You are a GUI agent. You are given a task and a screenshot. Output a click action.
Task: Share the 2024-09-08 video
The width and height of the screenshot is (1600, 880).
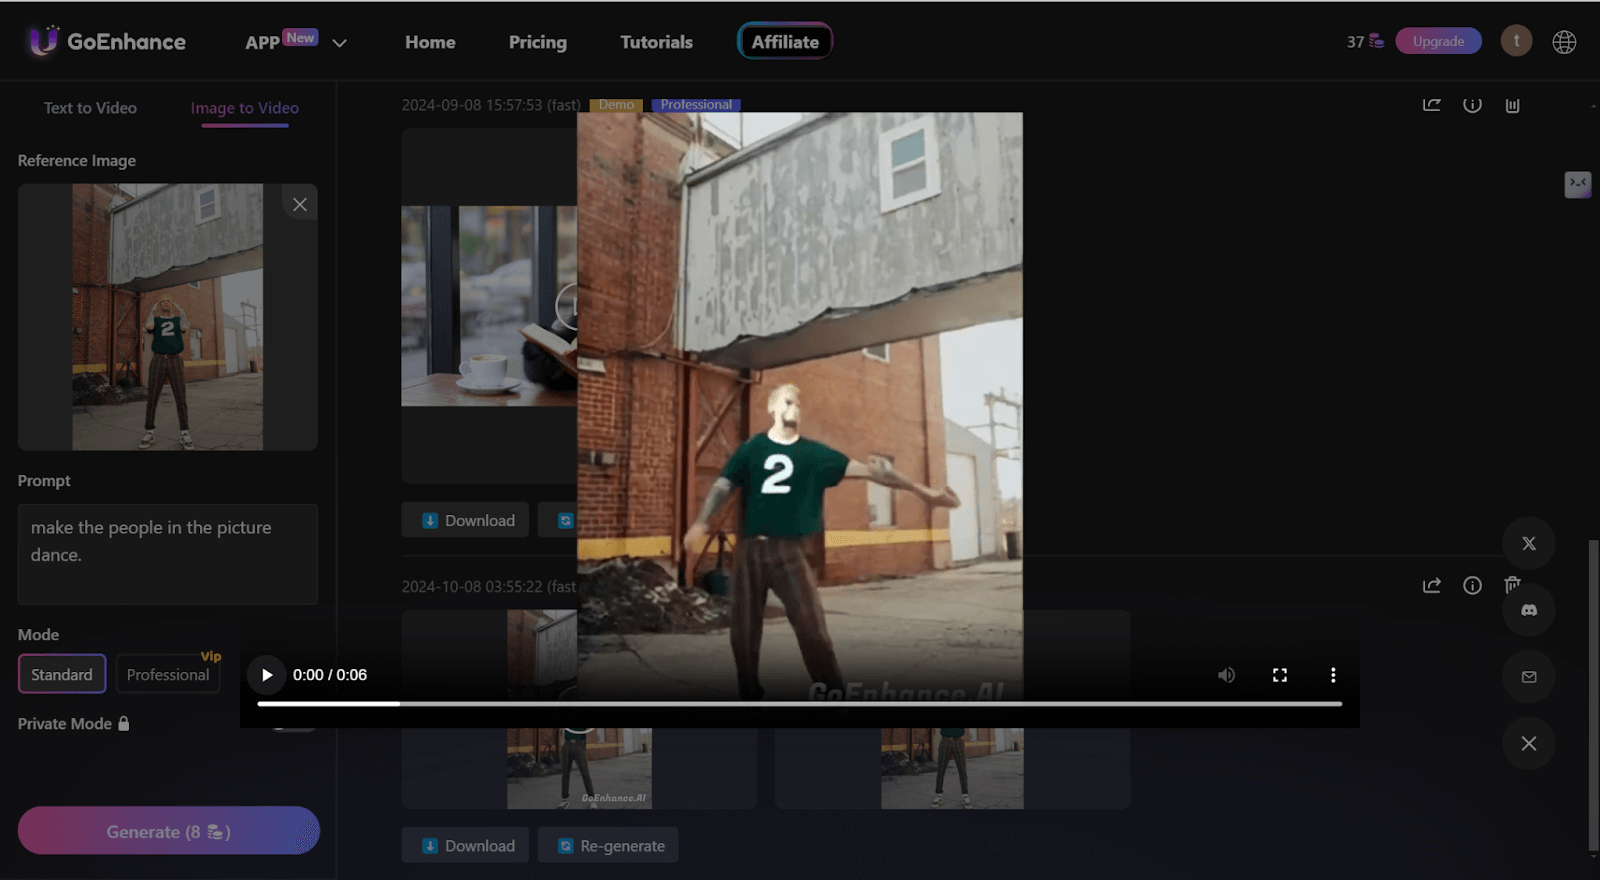point(1432,104)
